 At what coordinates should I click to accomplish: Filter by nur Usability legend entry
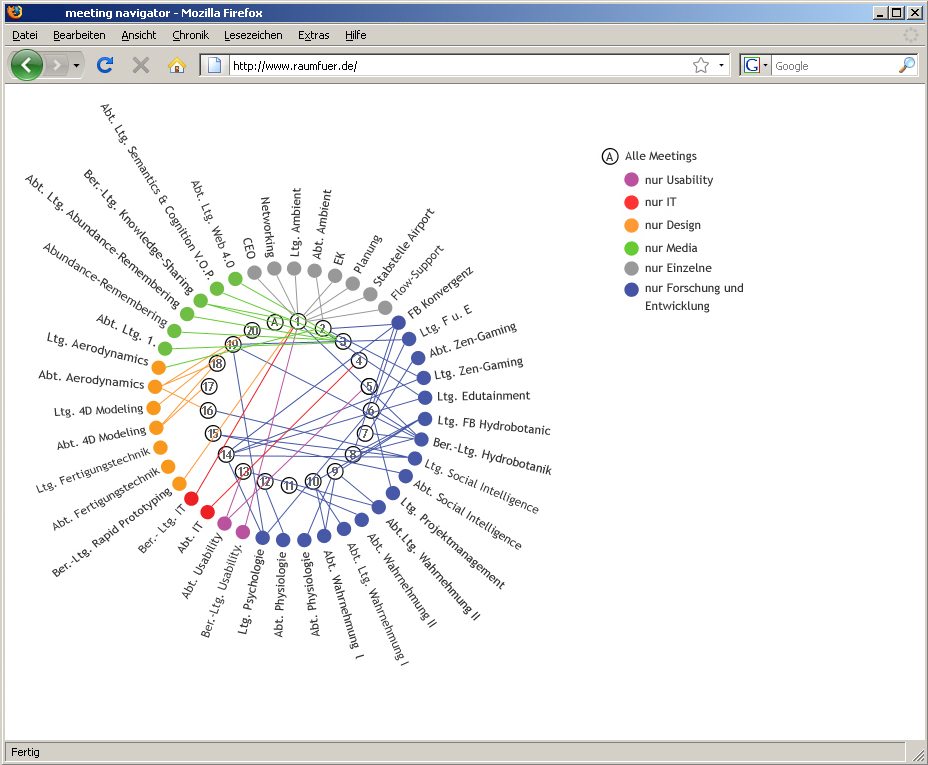679,180
